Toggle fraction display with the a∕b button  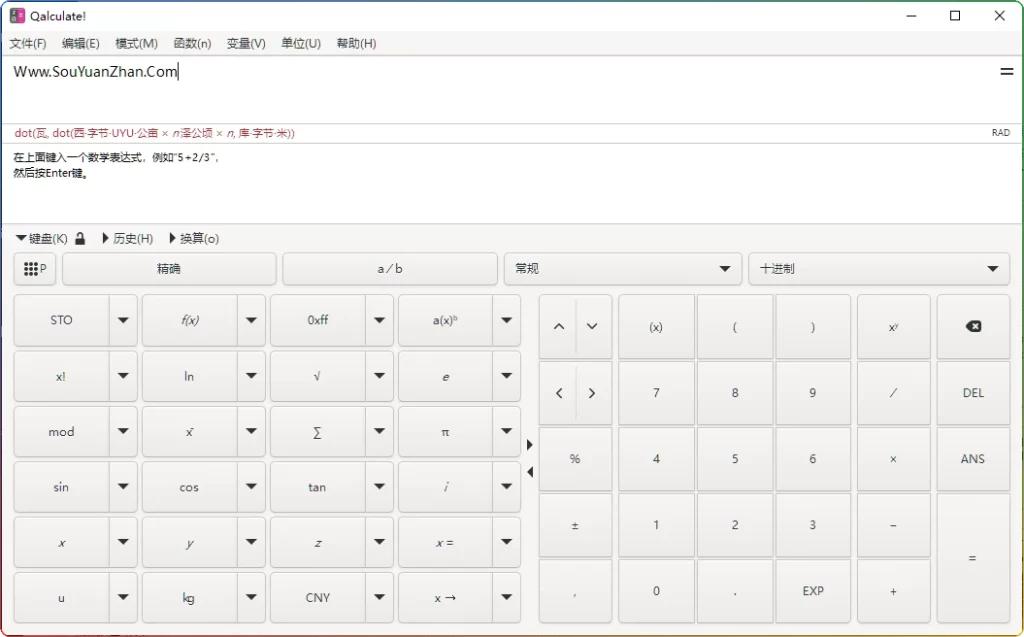(389, 268)
